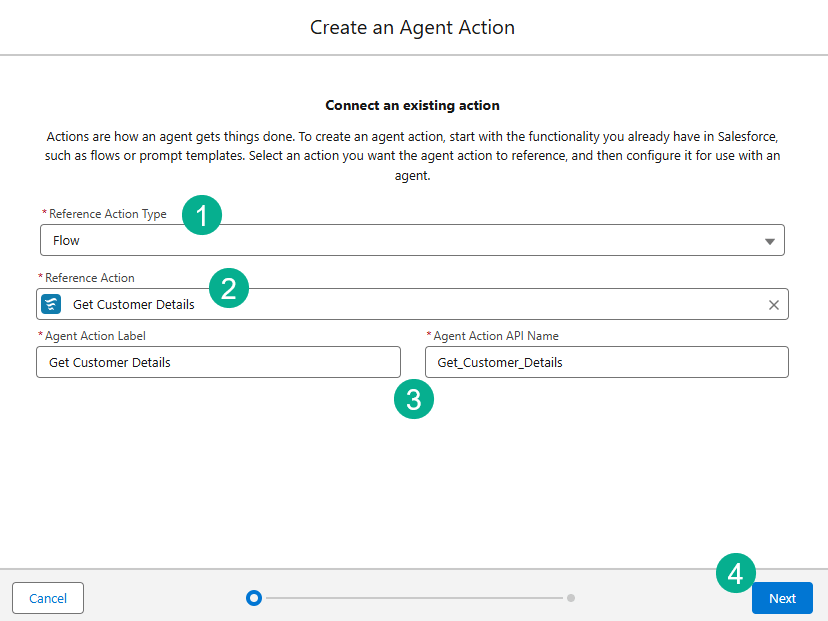828x621 pixels.
Task: Click the 'Connect an existing action' heading
Action: 412,105
